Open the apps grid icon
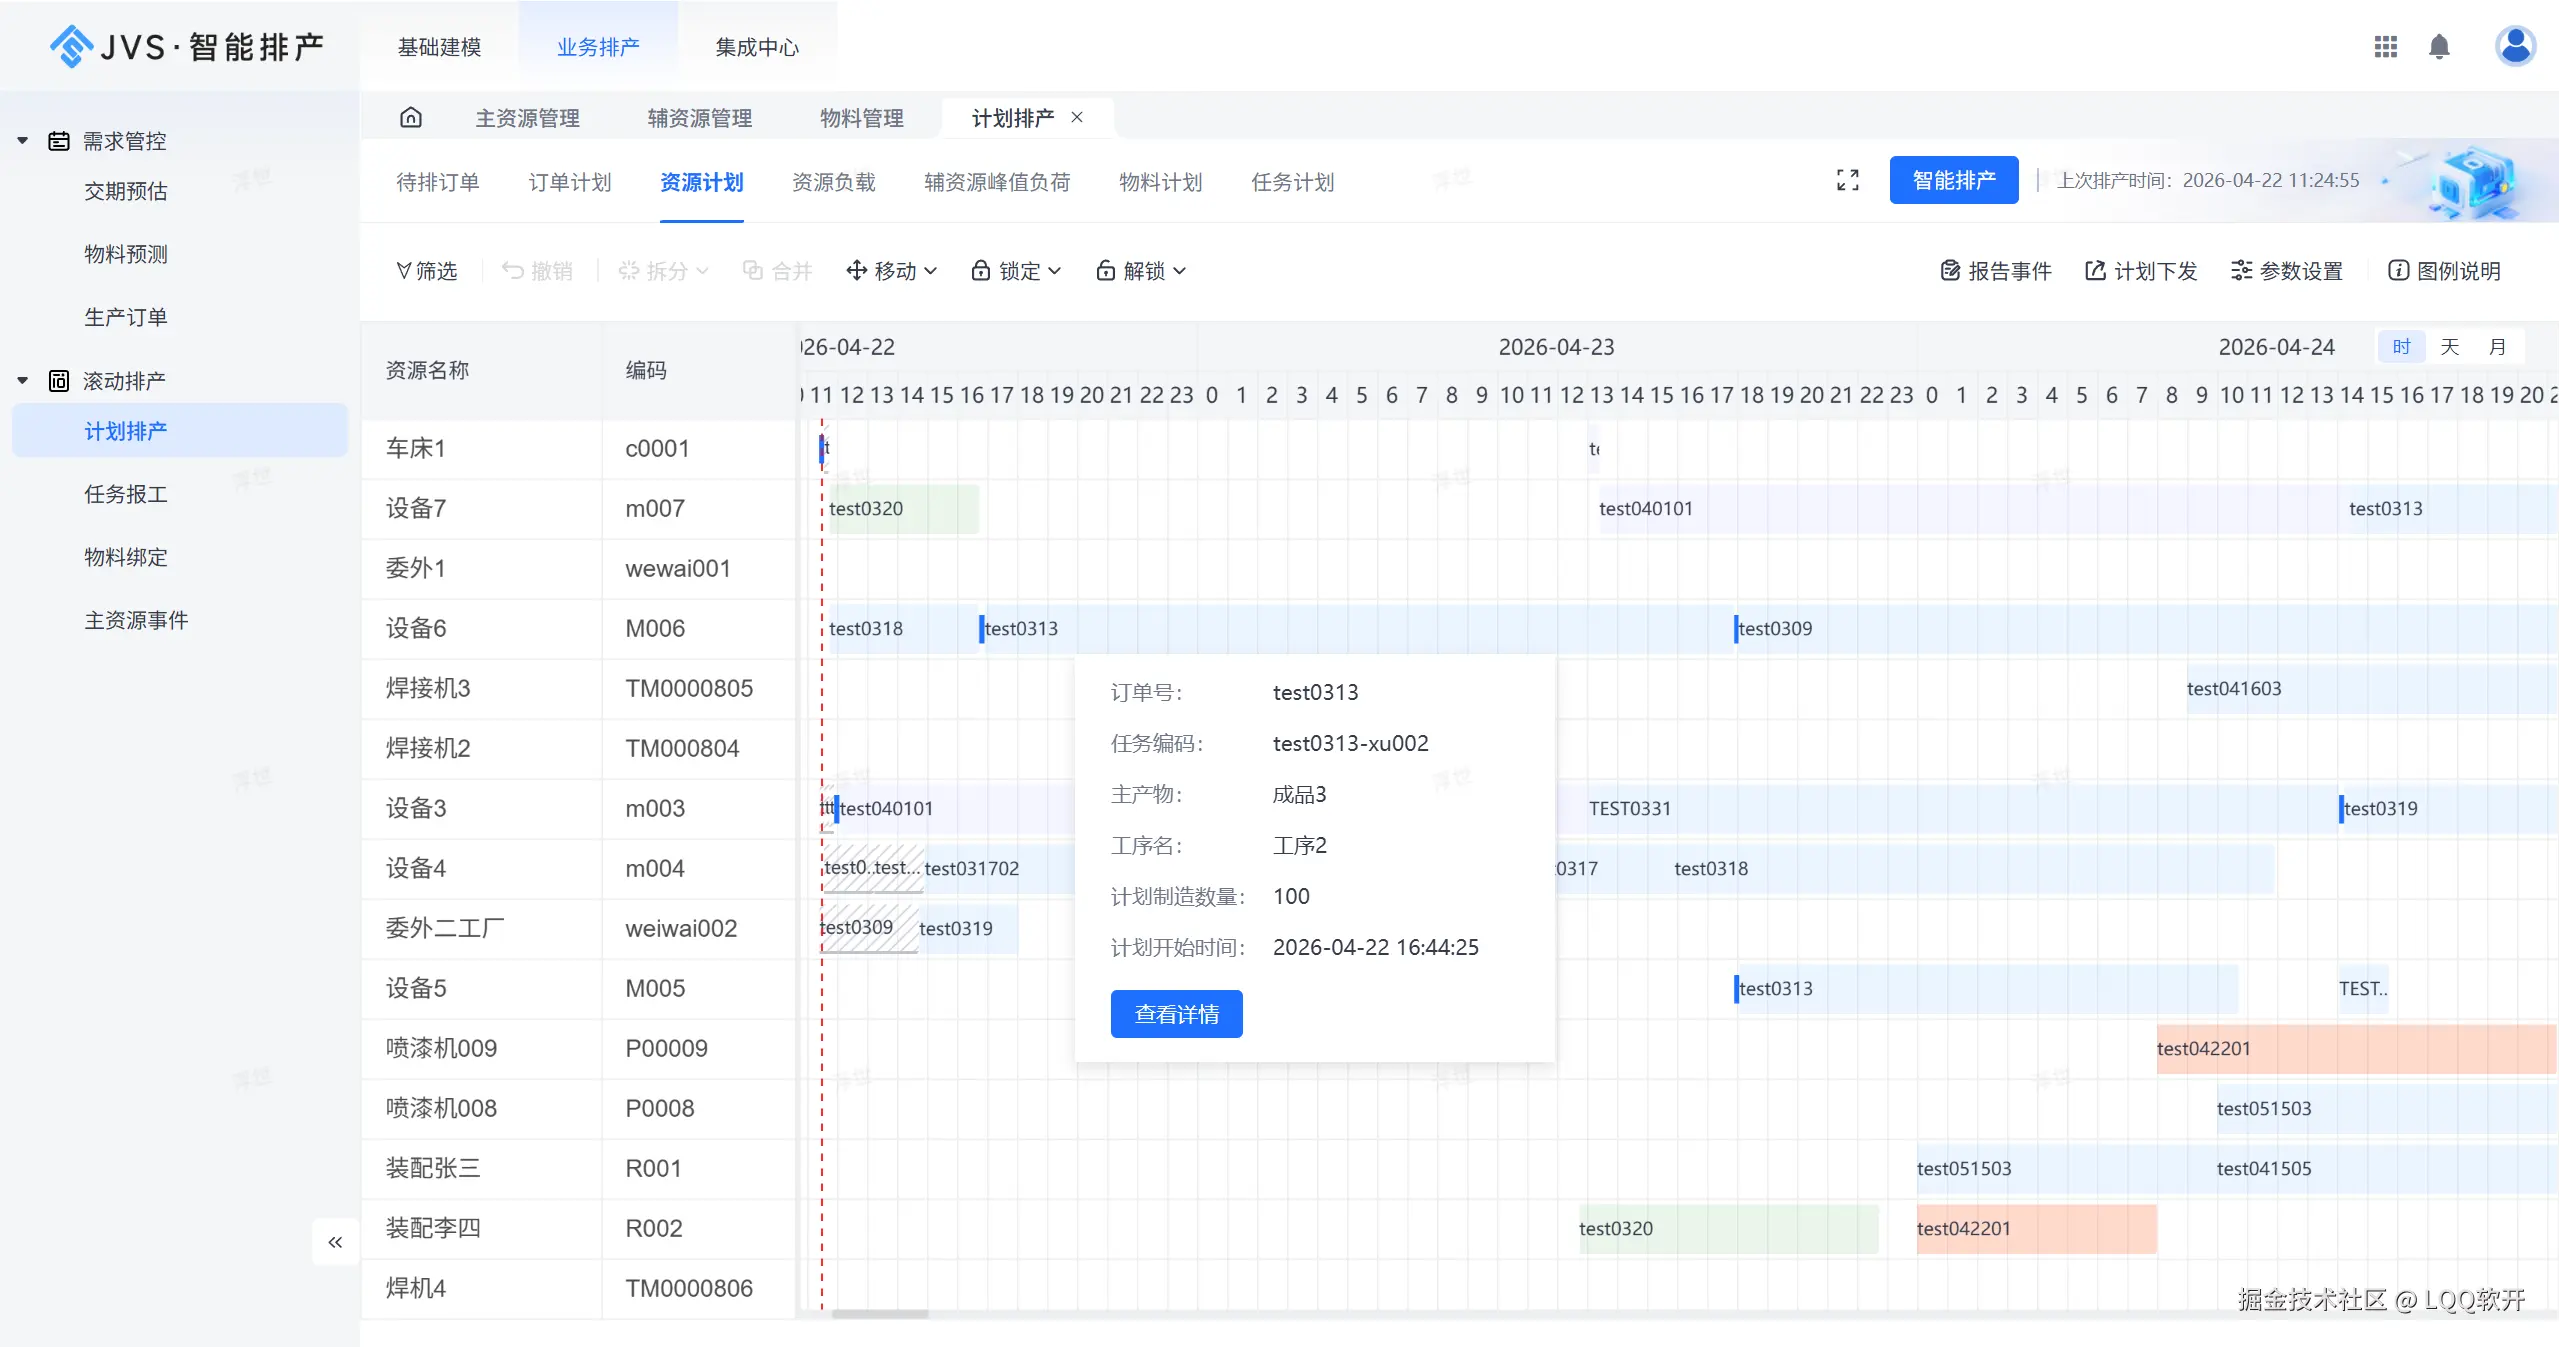 point(2385,47)
